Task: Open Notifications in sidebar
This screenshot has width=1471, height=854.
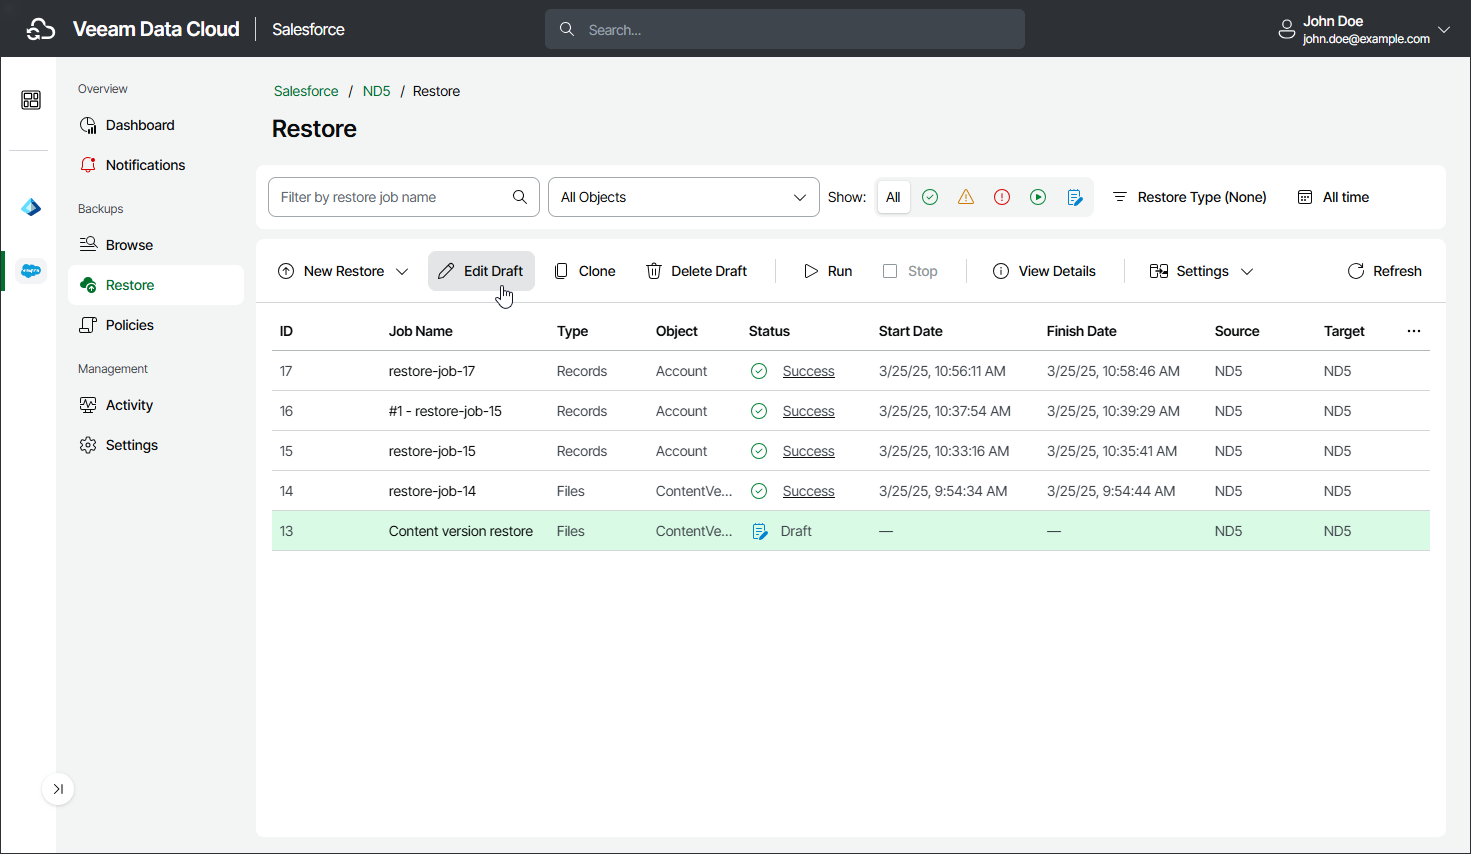Action: [156, 165]
